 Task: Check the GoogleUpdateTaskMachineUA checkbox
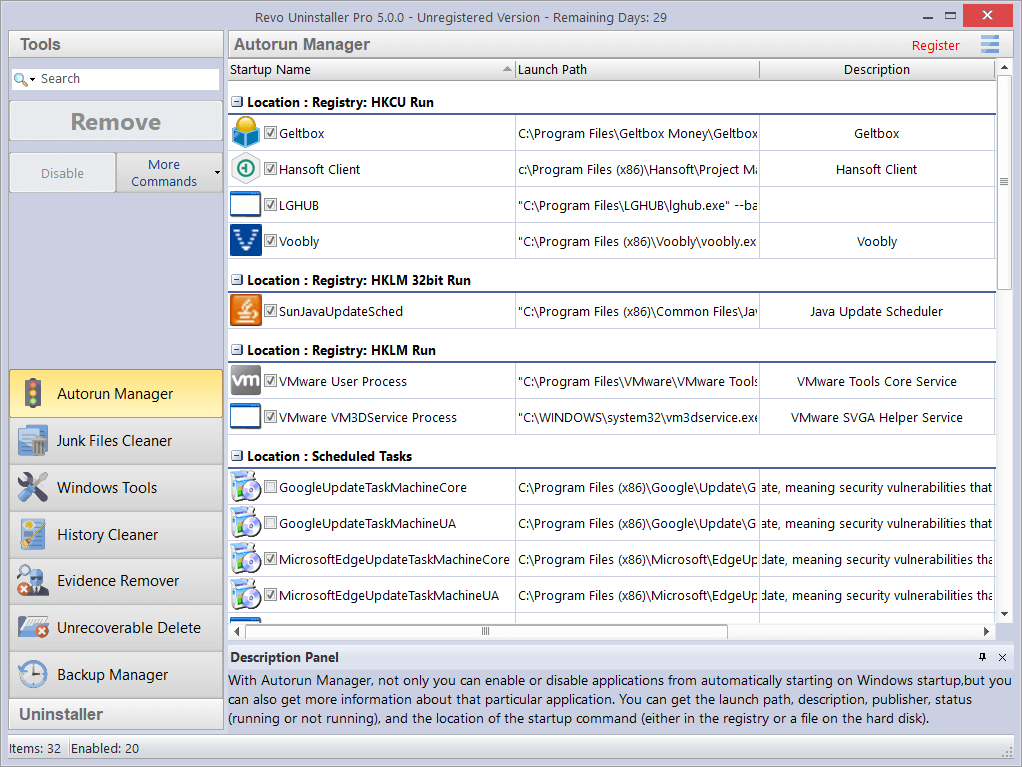[x=270, y=522]
